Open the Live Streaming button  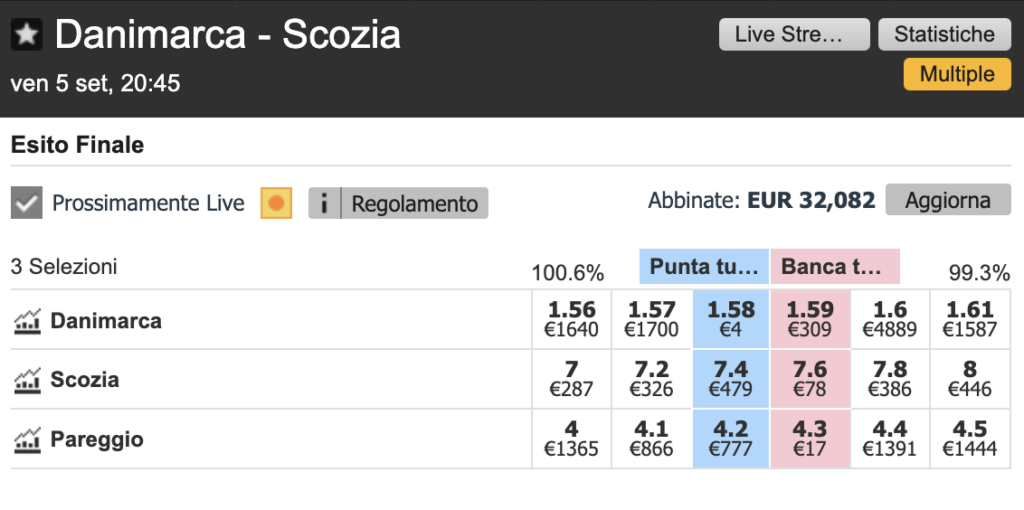(x=794, y=35)
